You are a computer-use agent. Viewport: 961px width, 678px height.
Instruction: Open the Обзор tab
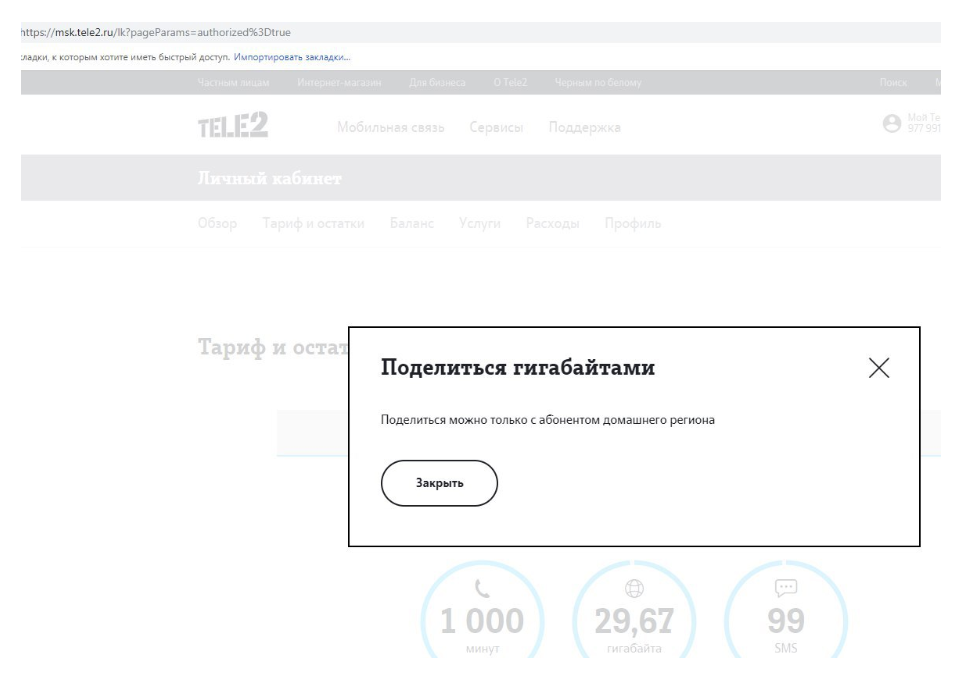[217, 223]
